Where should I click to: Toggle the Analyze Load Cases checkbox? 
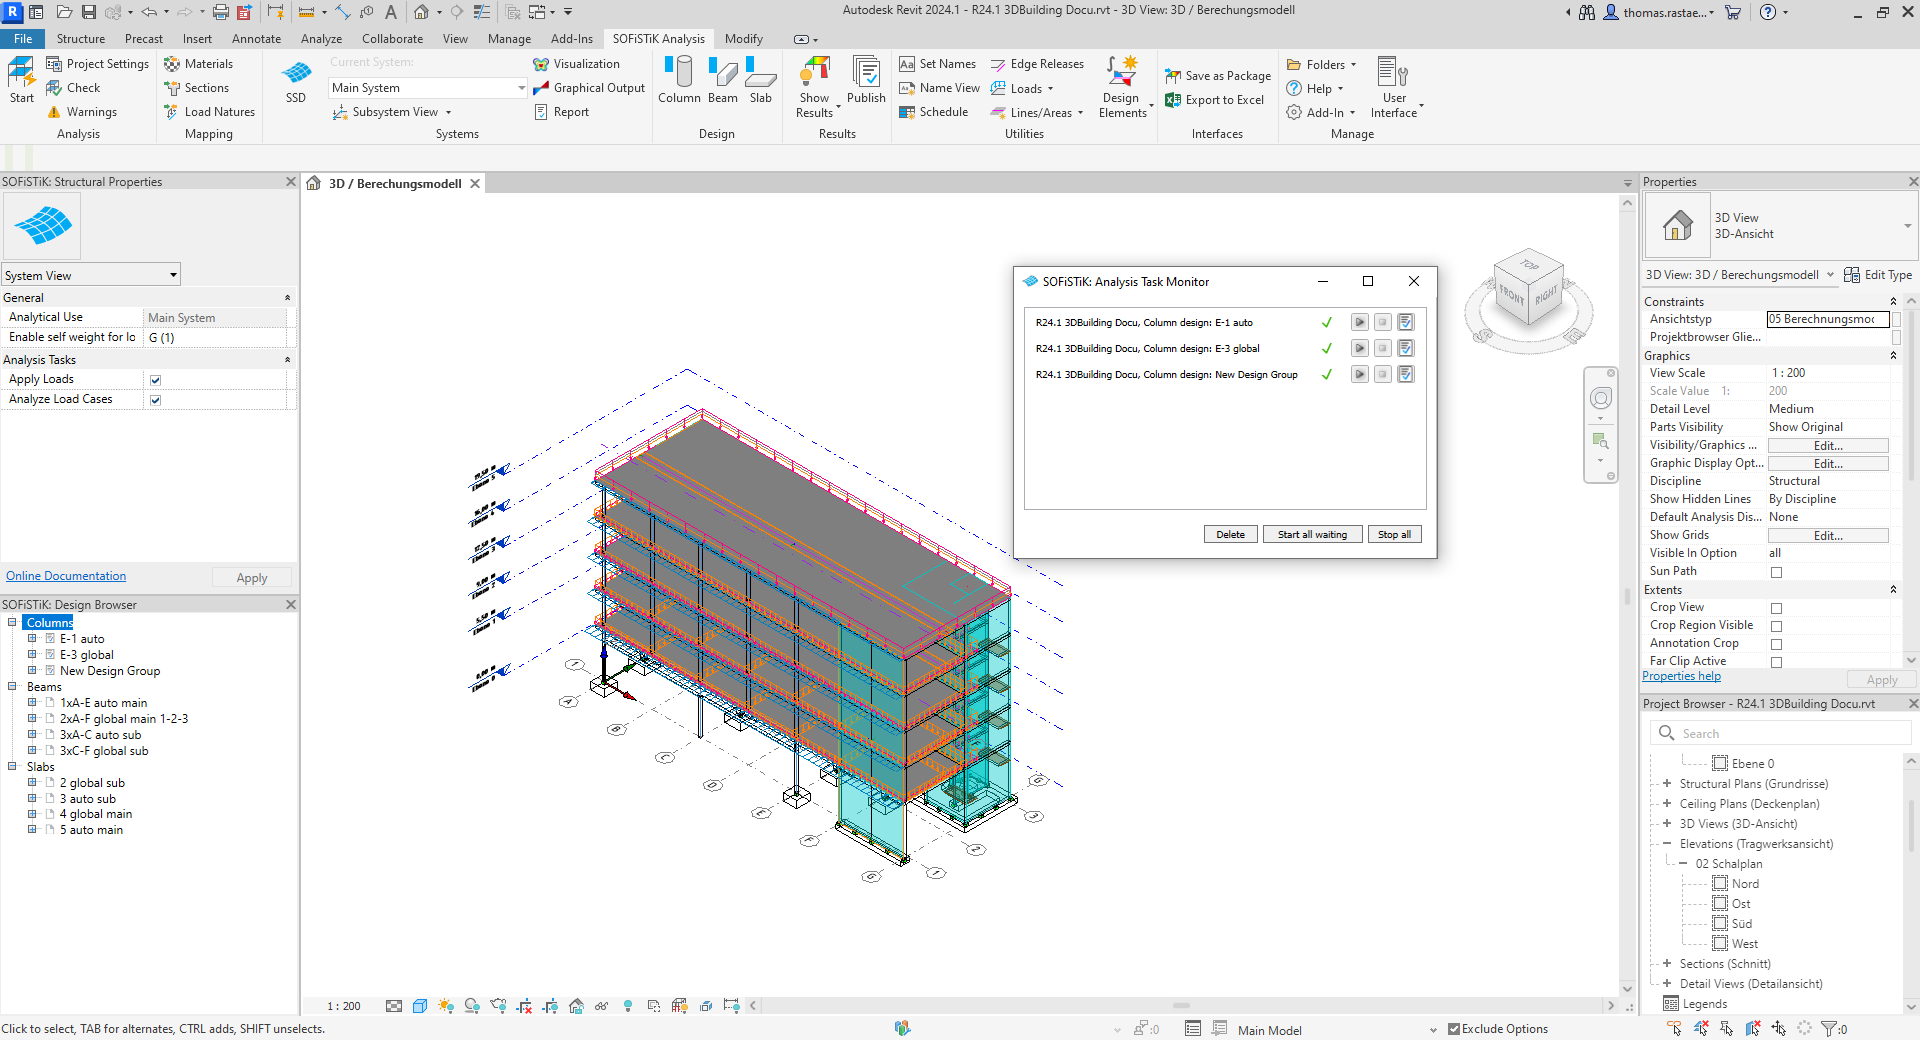click(x=155, y=400)
